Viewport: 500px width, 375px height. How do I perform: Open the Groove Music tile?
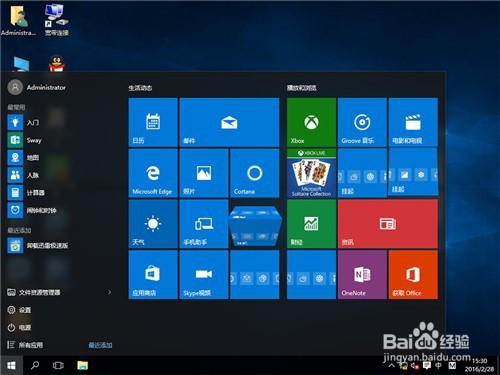(362, 122)
